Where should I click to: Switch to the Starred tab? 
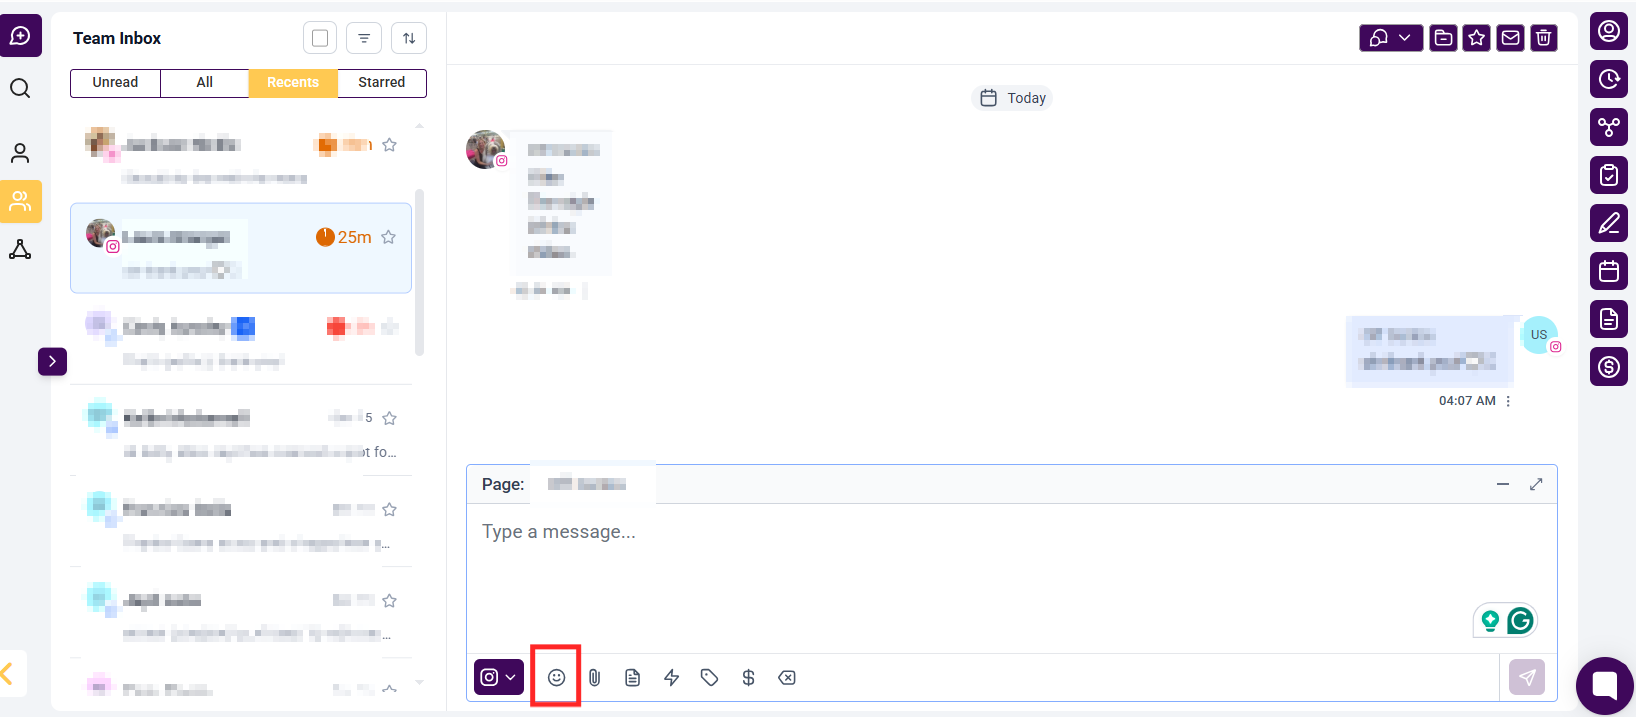(x=382, y=83)
